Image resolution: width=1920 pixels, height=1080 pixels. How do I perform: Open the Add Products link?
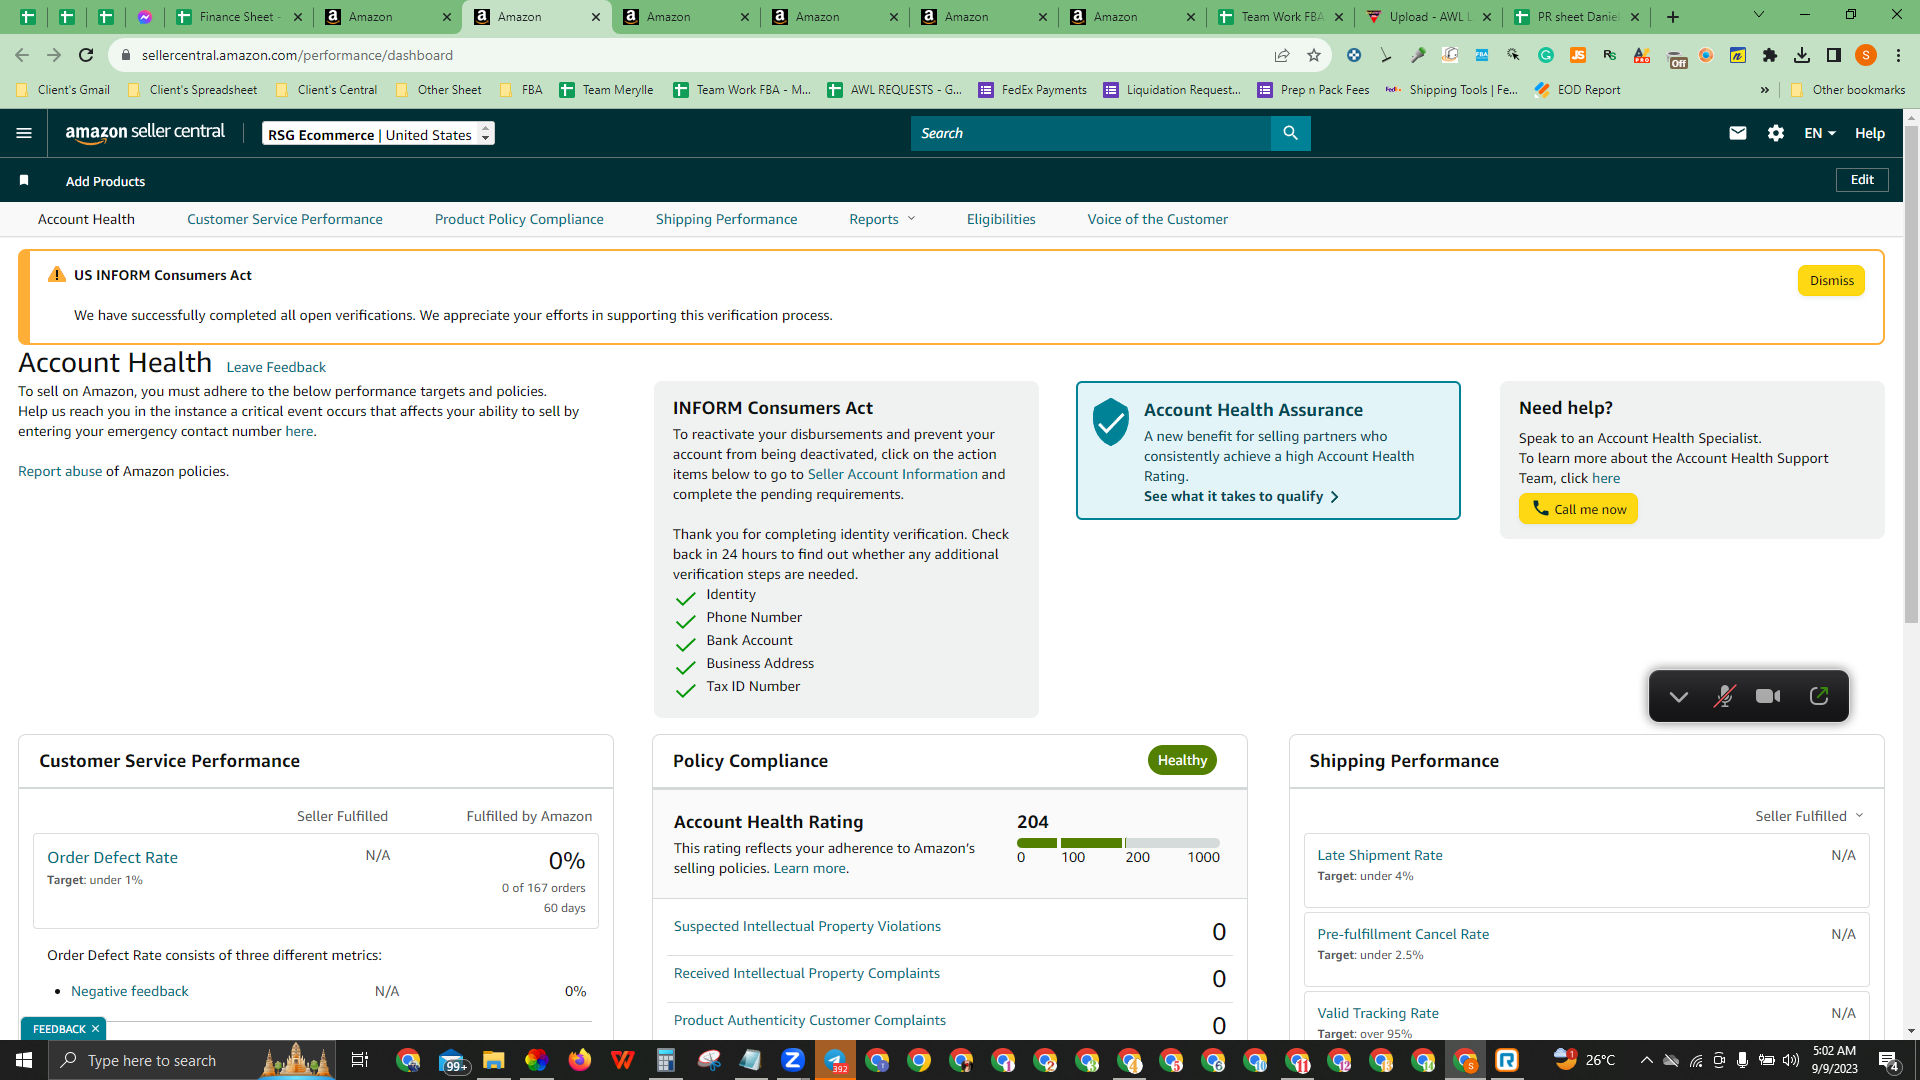pos(105,181)
